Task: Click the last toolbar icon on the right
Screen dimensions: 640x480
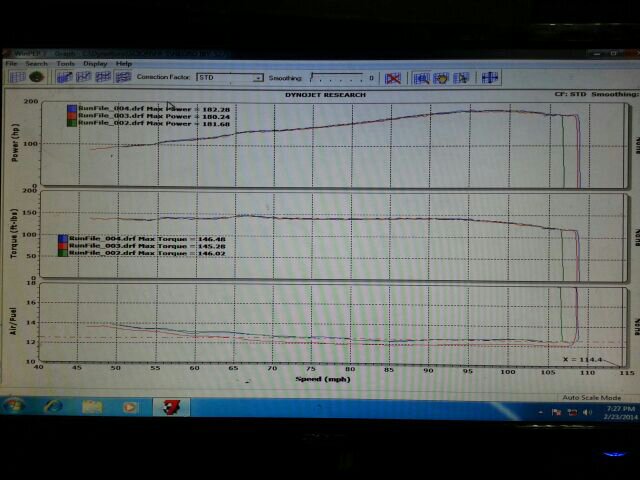Action: [489, 77]
